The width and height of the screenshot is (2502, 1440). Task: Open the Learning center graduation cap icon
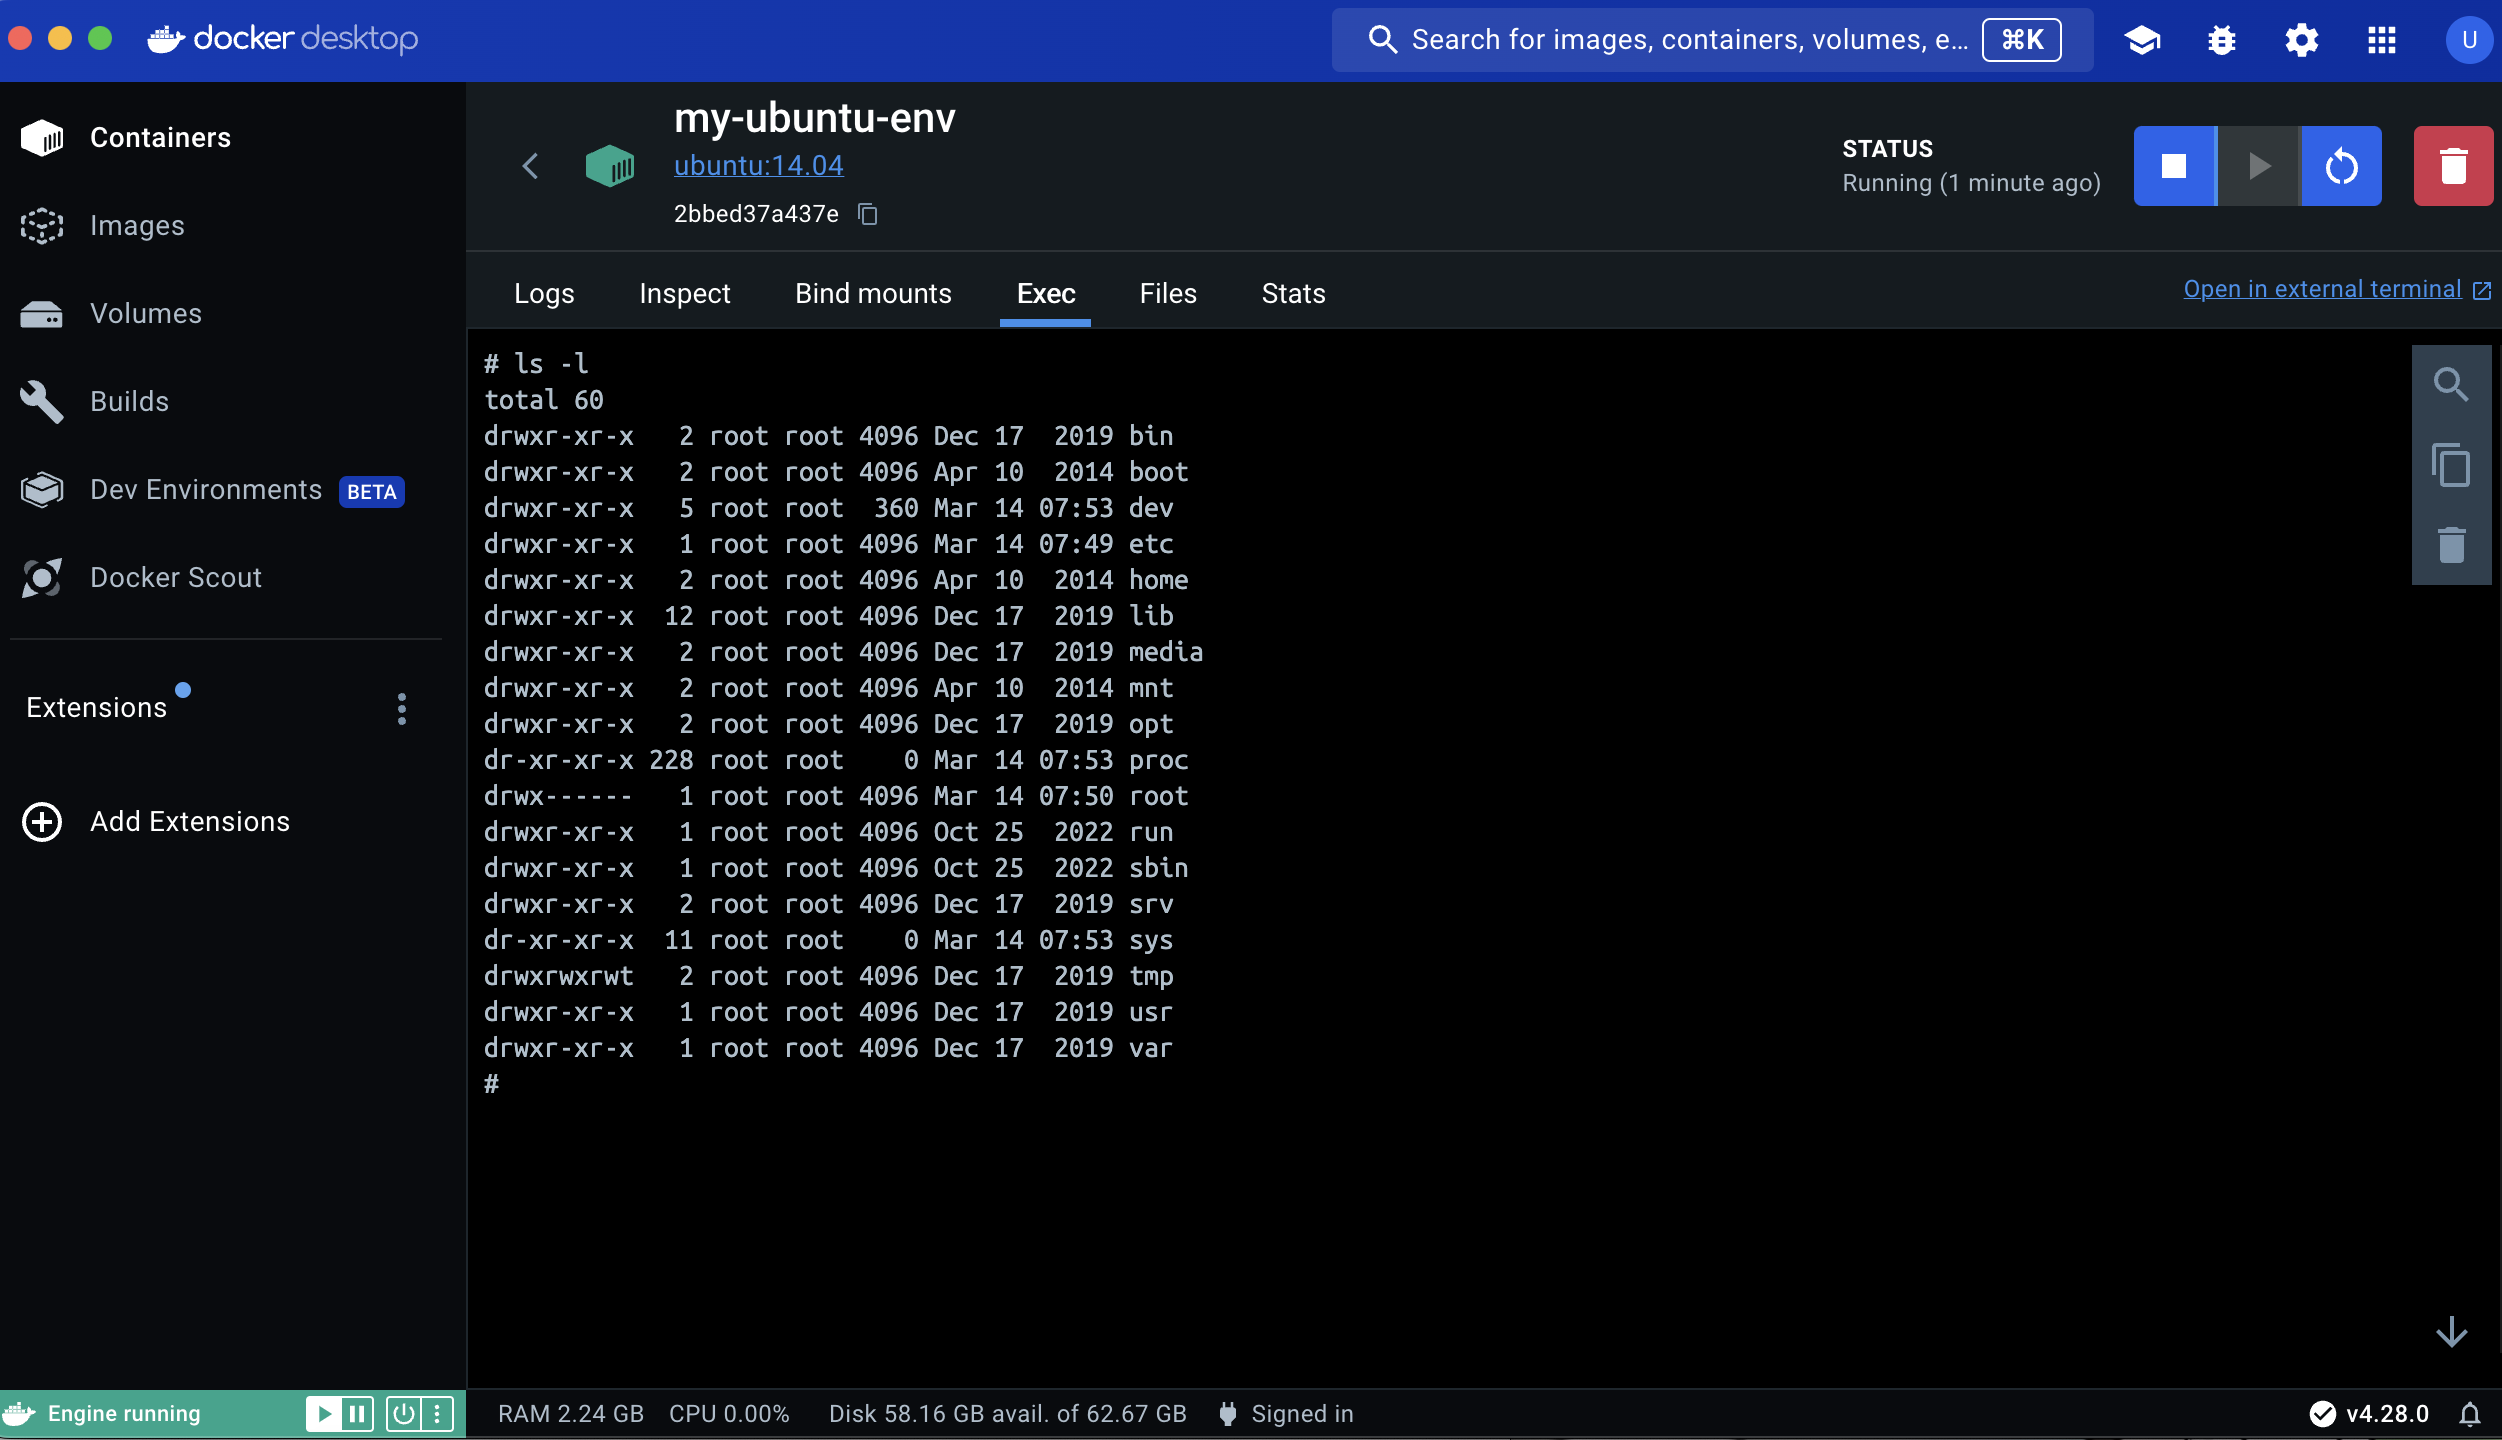(x=2142, y=40)
